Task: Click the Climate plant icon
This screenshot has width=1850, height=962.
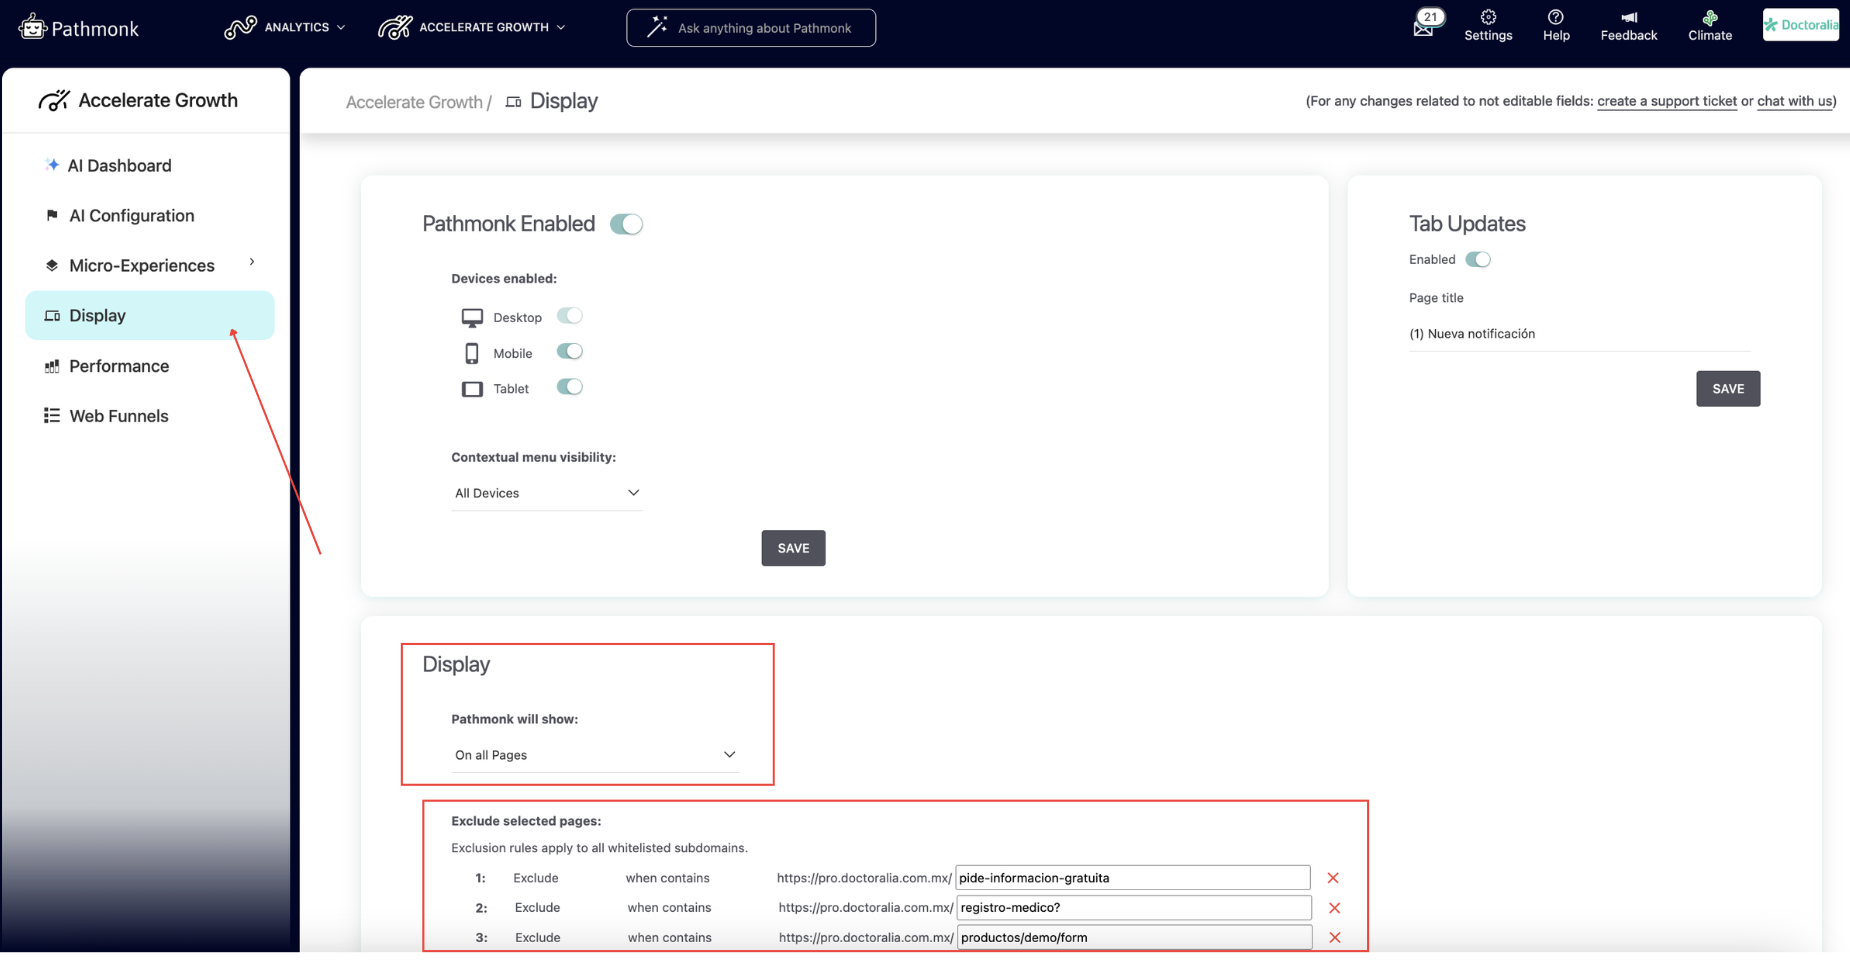Action: [1710, 17]
